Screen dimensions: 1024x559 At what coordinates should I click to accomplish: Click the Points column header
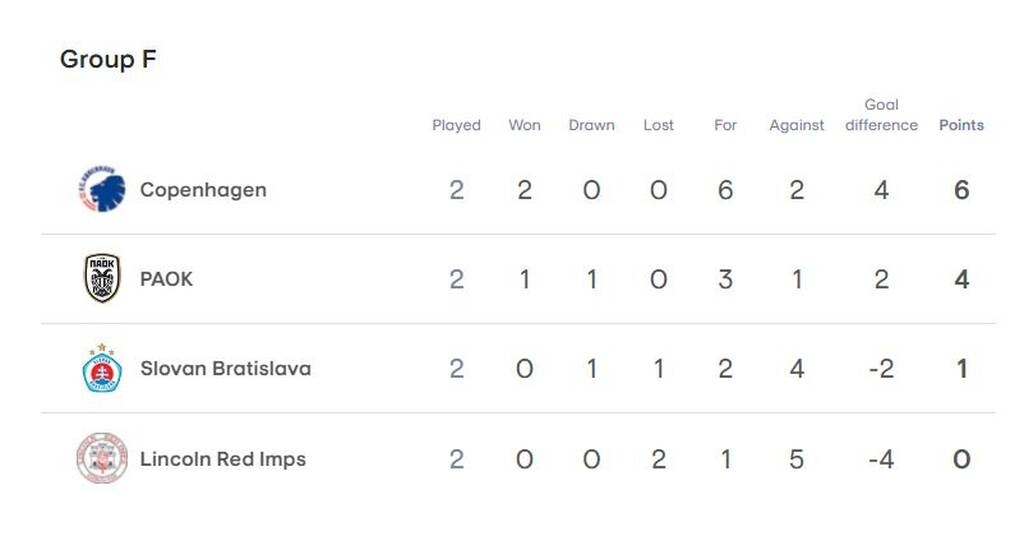(x=961, y=125)
